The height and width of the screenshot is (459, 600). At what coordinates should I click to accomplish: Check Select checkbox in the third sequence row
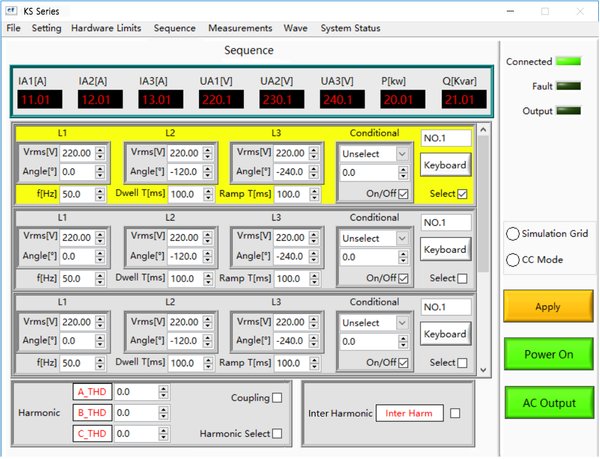coord(462,363)
